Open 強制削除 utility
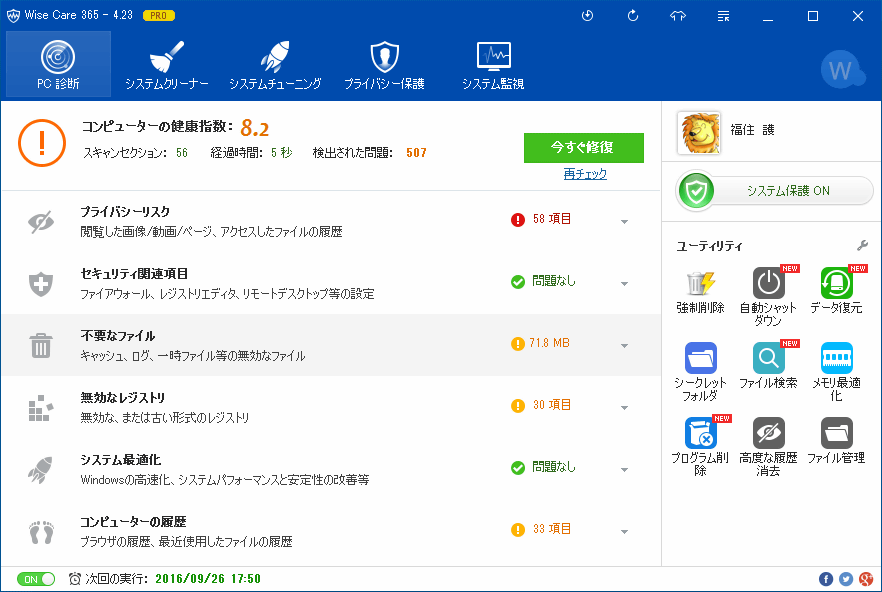 (x=700, y=291)
